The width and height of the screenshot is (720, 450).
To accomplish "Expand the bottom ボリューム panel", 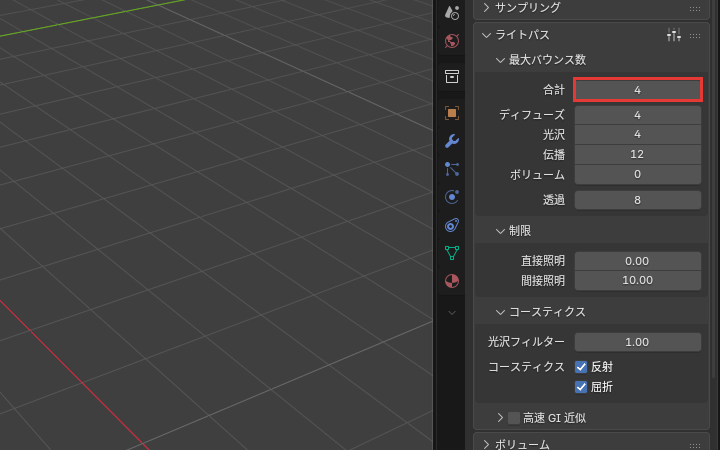I will point(486,444).
